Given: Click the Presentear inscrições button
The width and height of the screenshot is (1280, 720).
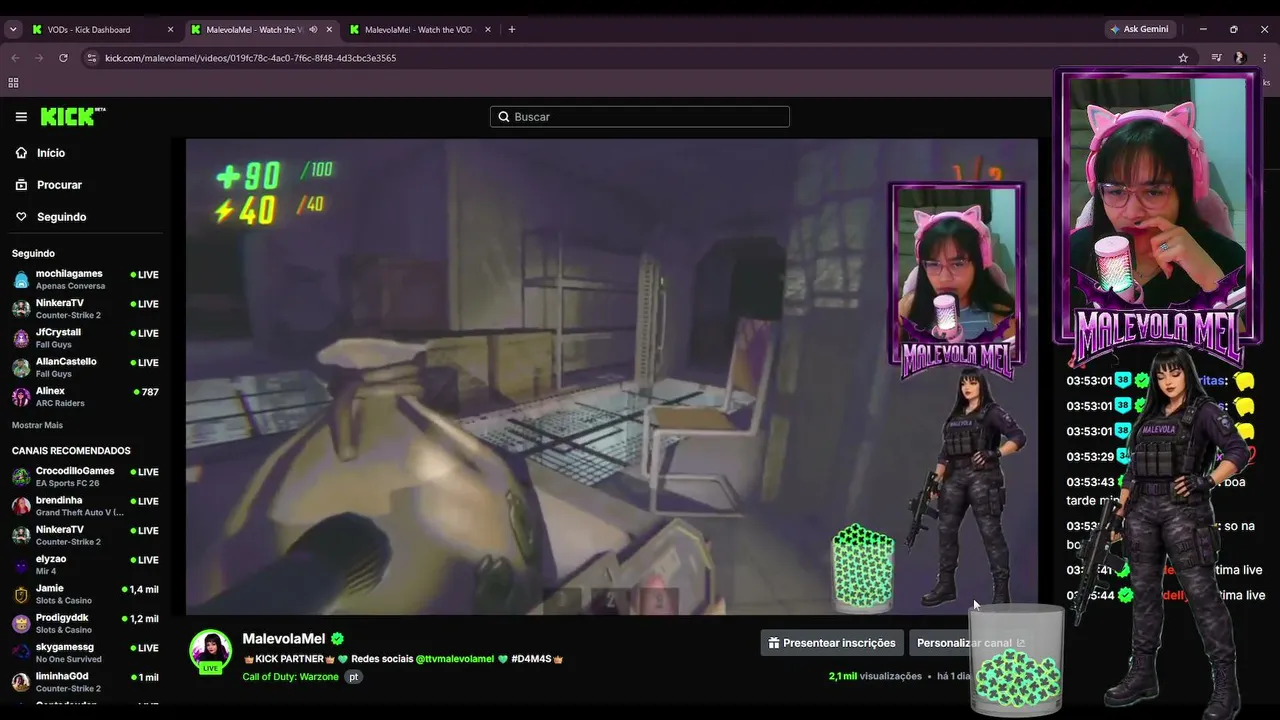Looking at the screenshot, I should (x=832, y=643).
